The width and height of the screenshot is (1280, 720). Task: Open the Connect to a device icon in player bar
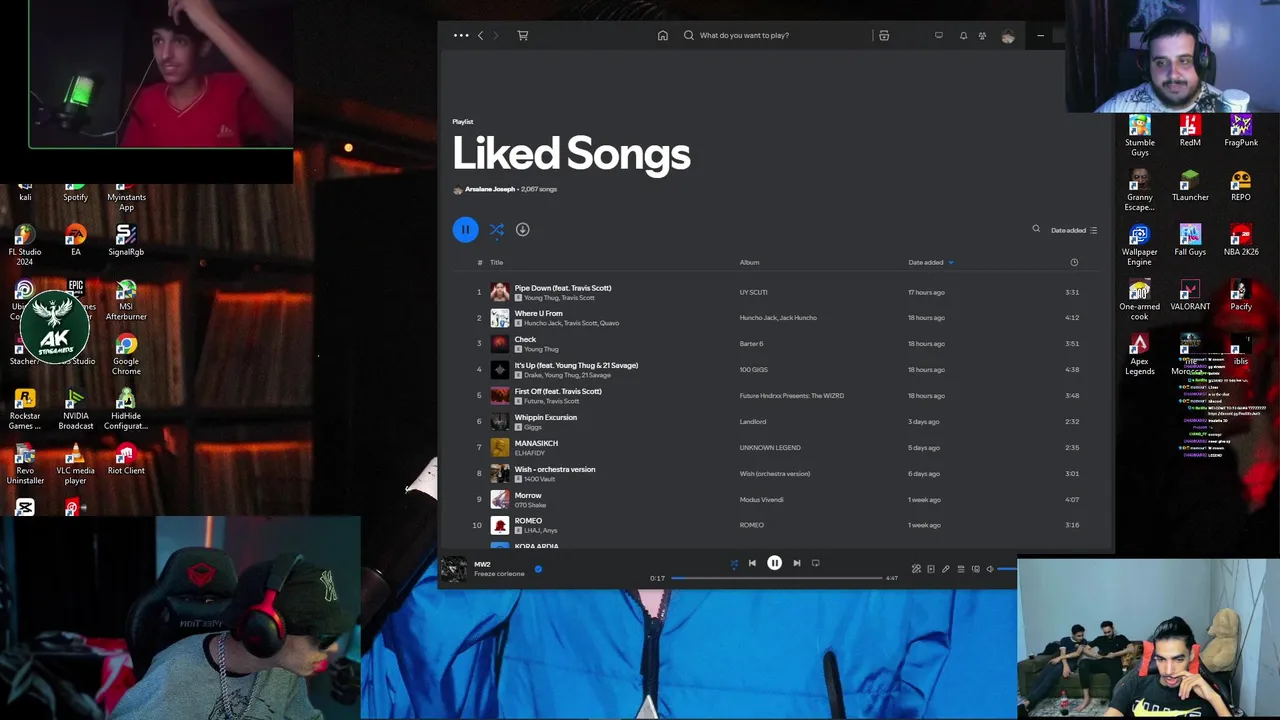[976, 569]
